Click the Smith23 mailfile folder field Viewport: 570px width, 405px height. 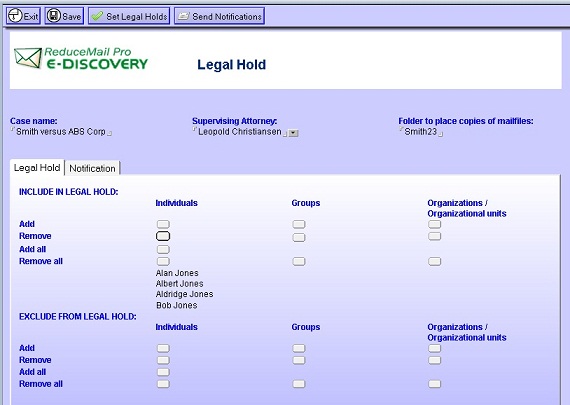coord(421,132)
